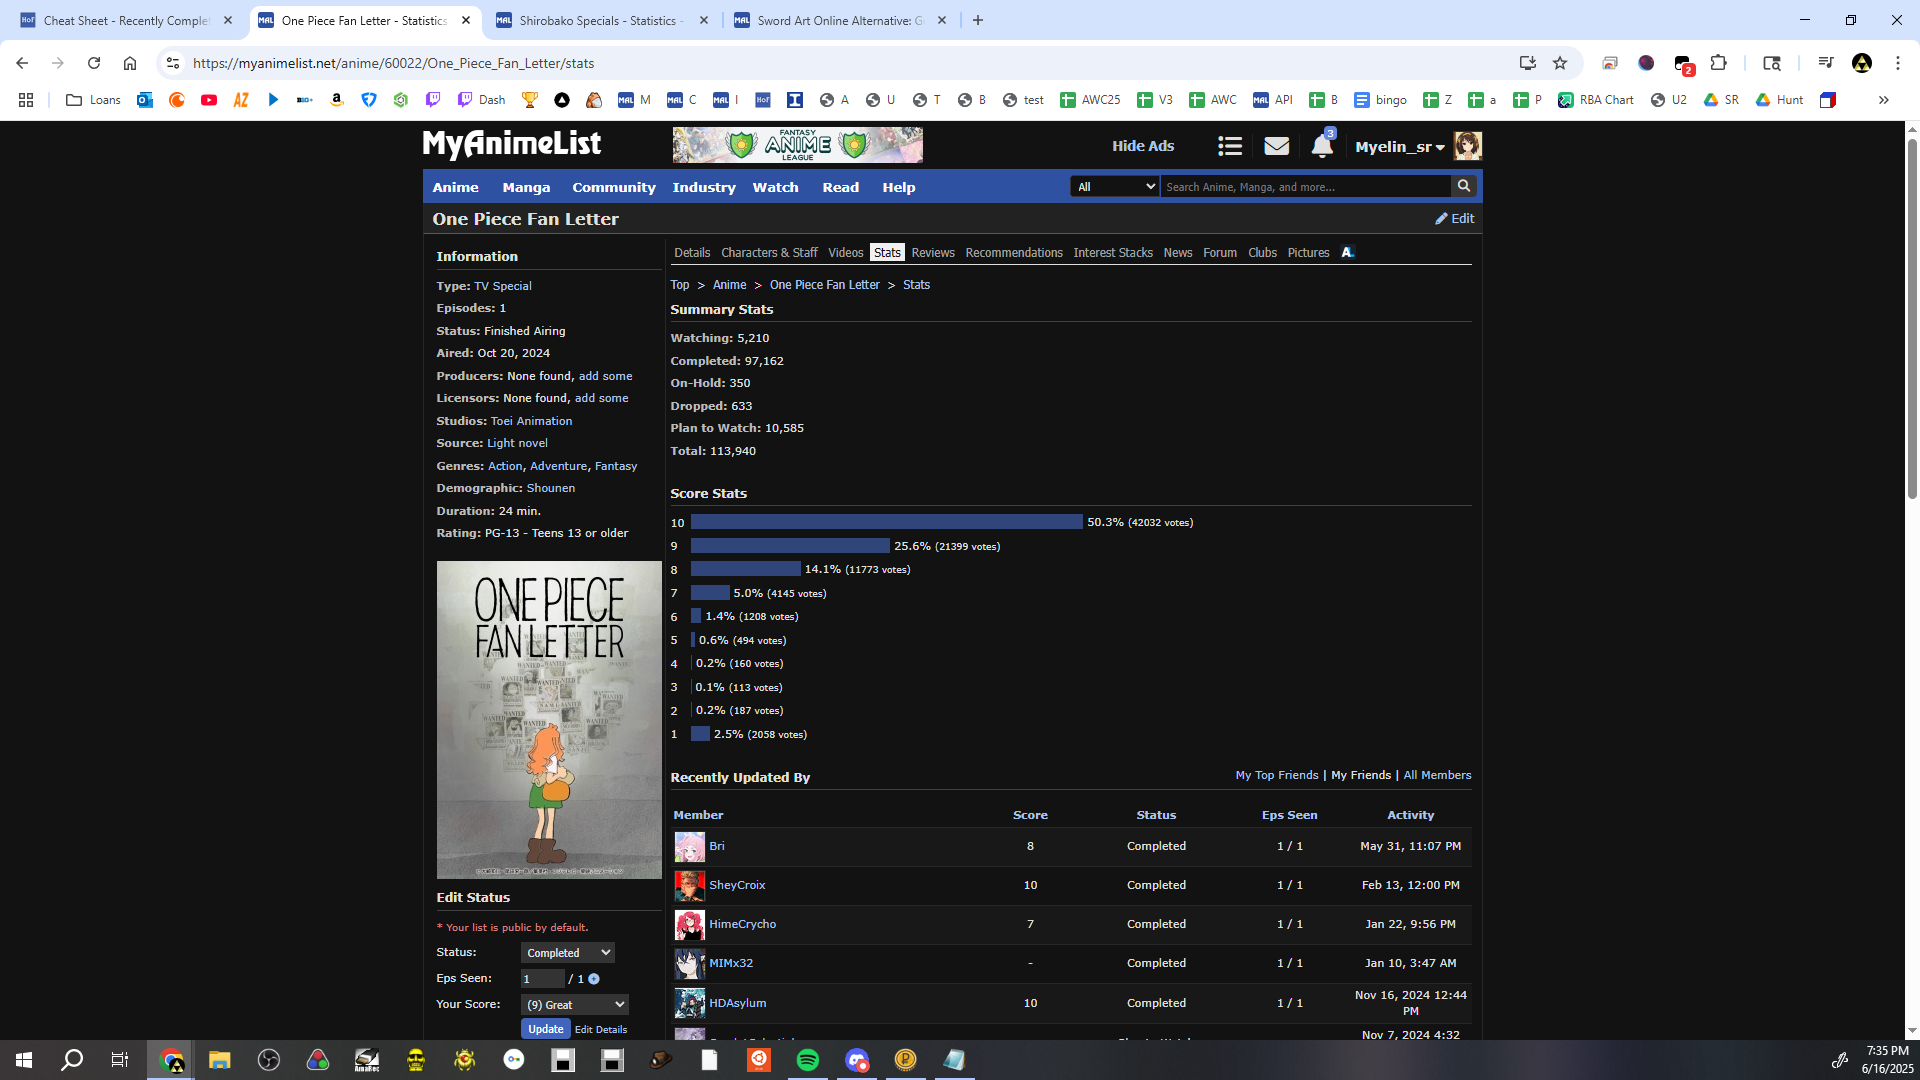1920x1080 pixels.
Task: Open the notifications bell icon
Action: 1321,146
